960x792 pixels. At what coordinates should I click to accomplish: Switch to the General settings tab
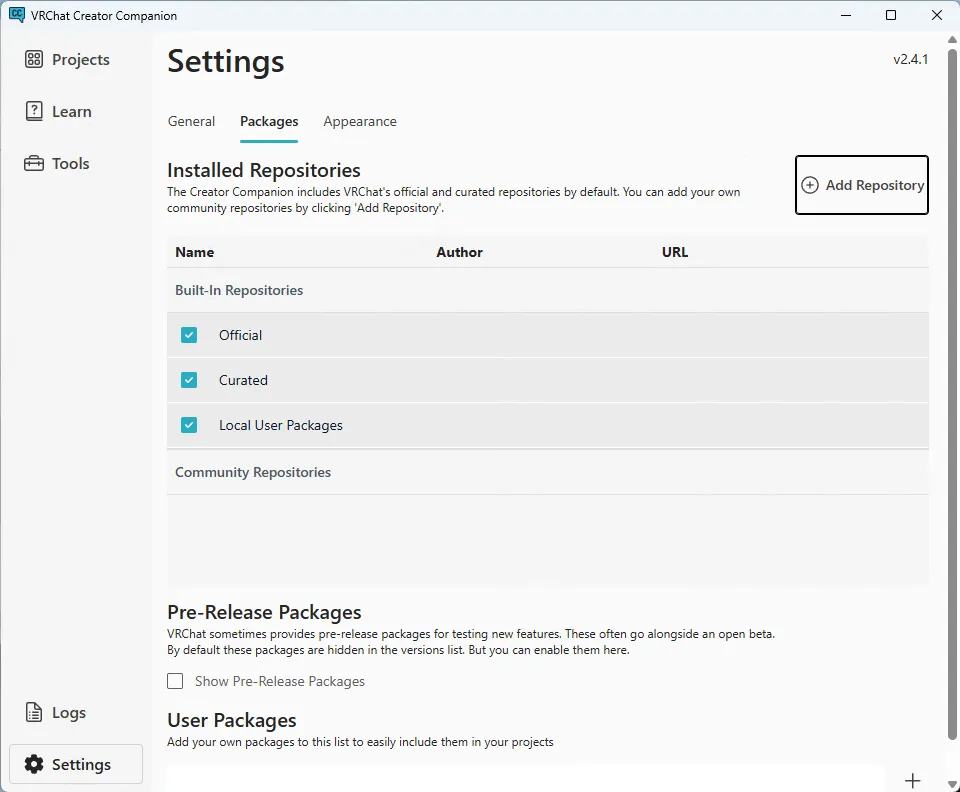tap(191, 121)
